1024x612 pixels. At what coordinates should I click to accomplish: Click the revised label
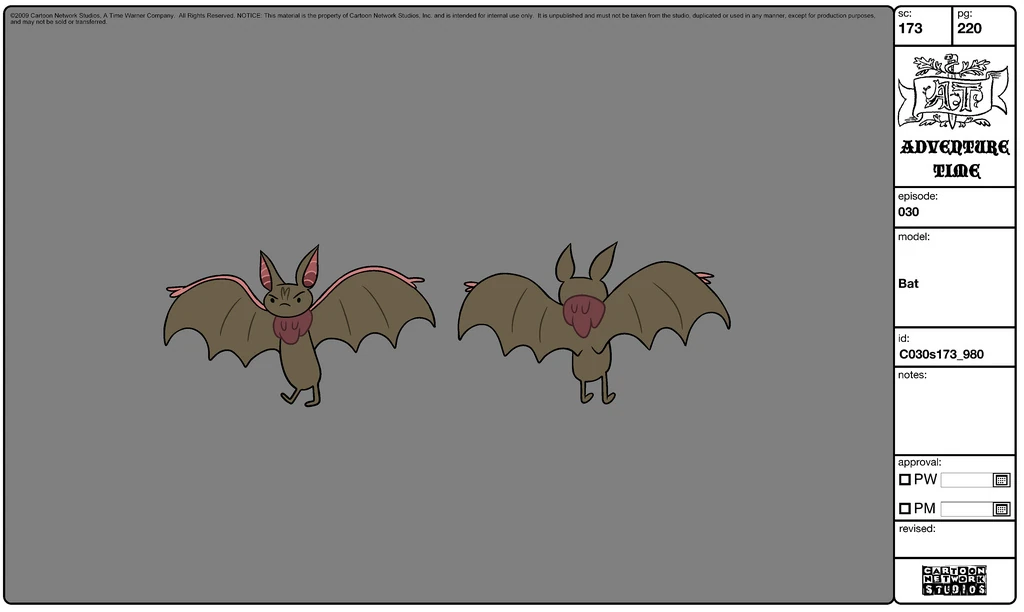917,529
